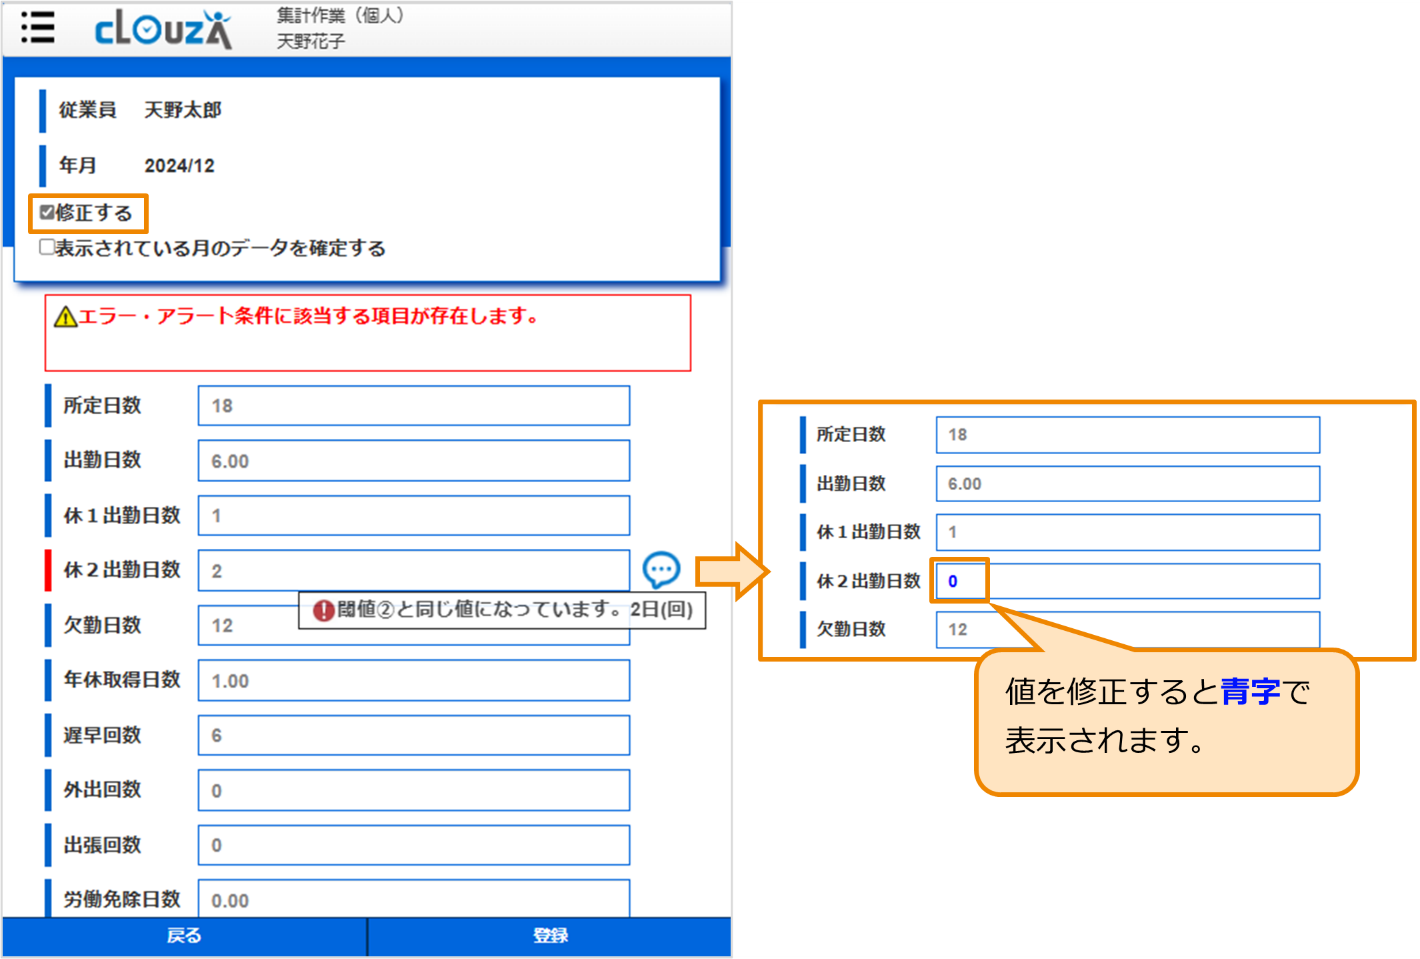Click the speech bubble alert icon beside 休２出勤日数
The height and width of the screenshot is (959, 1420).
[663, 569]
